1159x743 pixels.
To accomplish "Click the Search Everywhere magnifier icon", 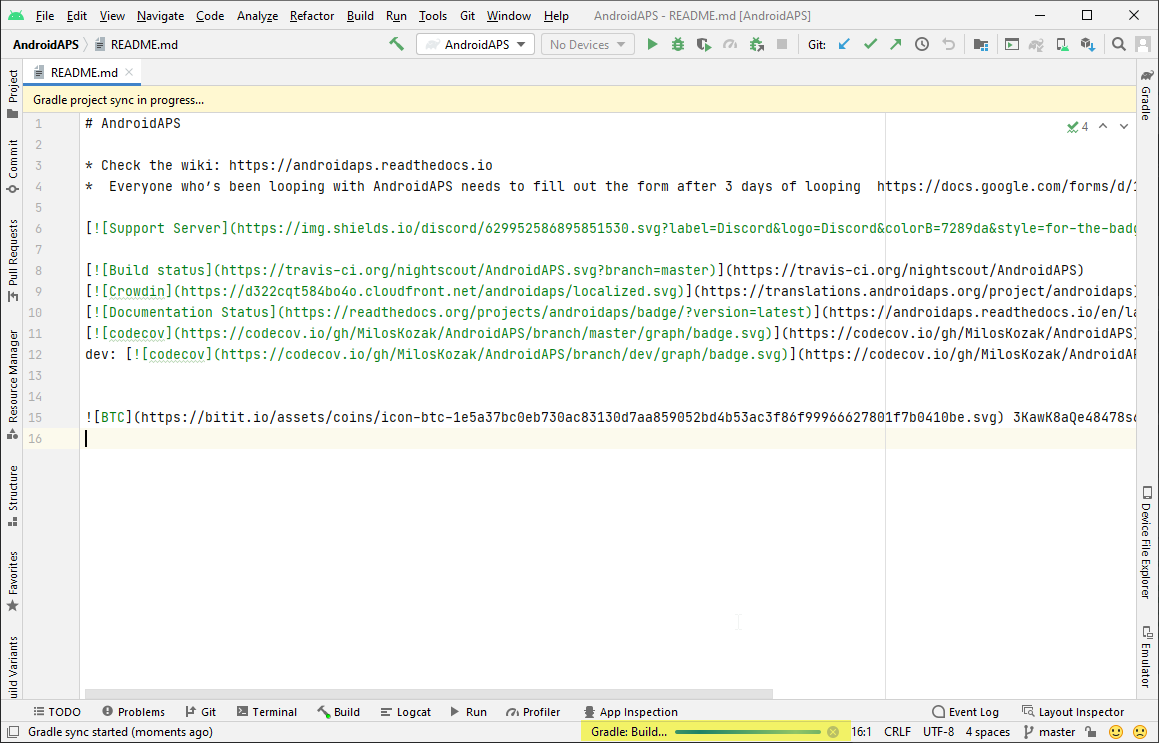I will click(x=1118, y=44).
